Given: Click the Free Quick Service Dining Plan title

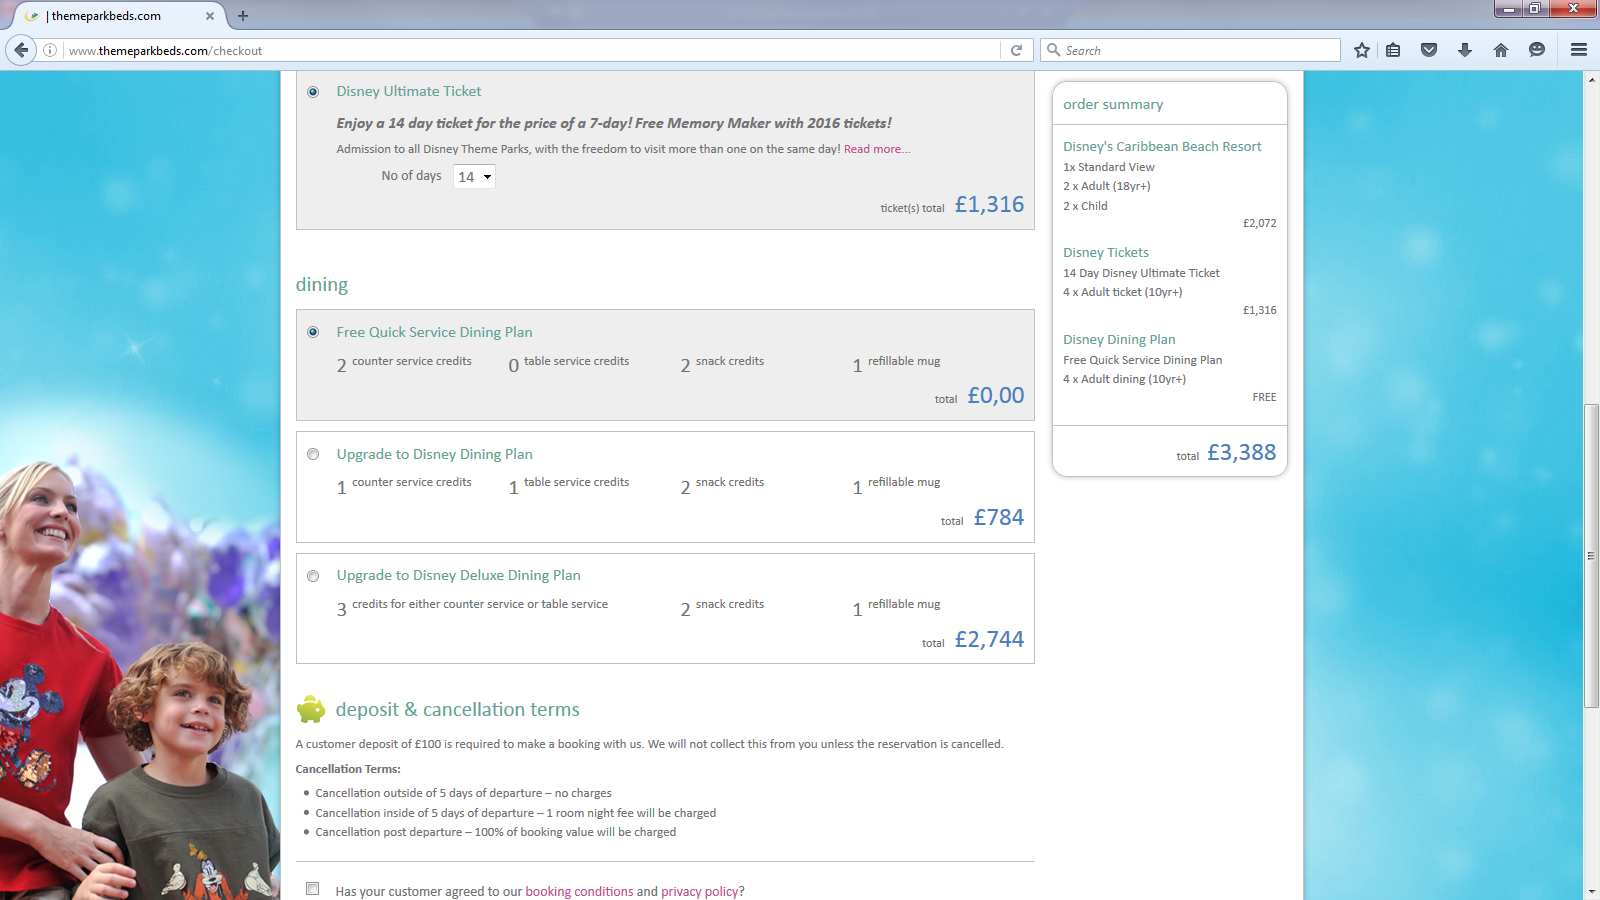Looking at the screenshot, I should [434, 332].
